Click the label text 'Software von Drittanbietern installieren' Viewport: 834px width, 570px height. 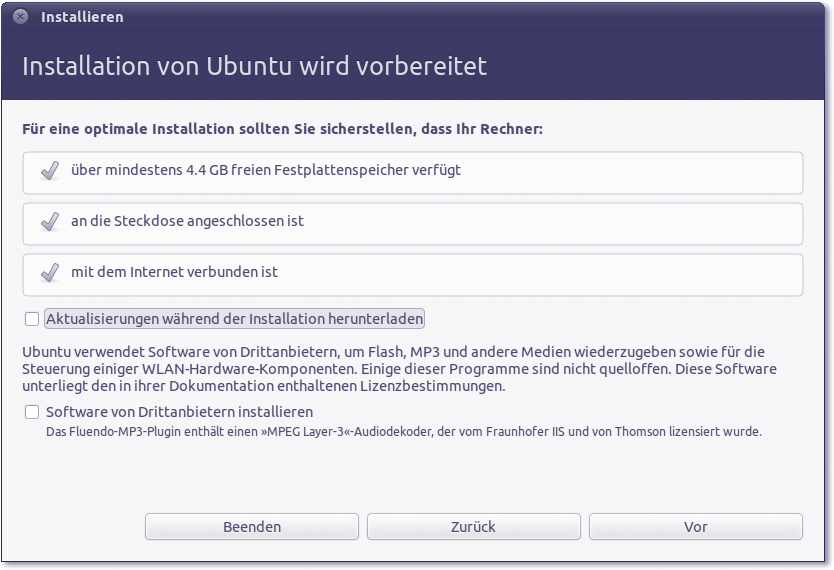[179, 412]
